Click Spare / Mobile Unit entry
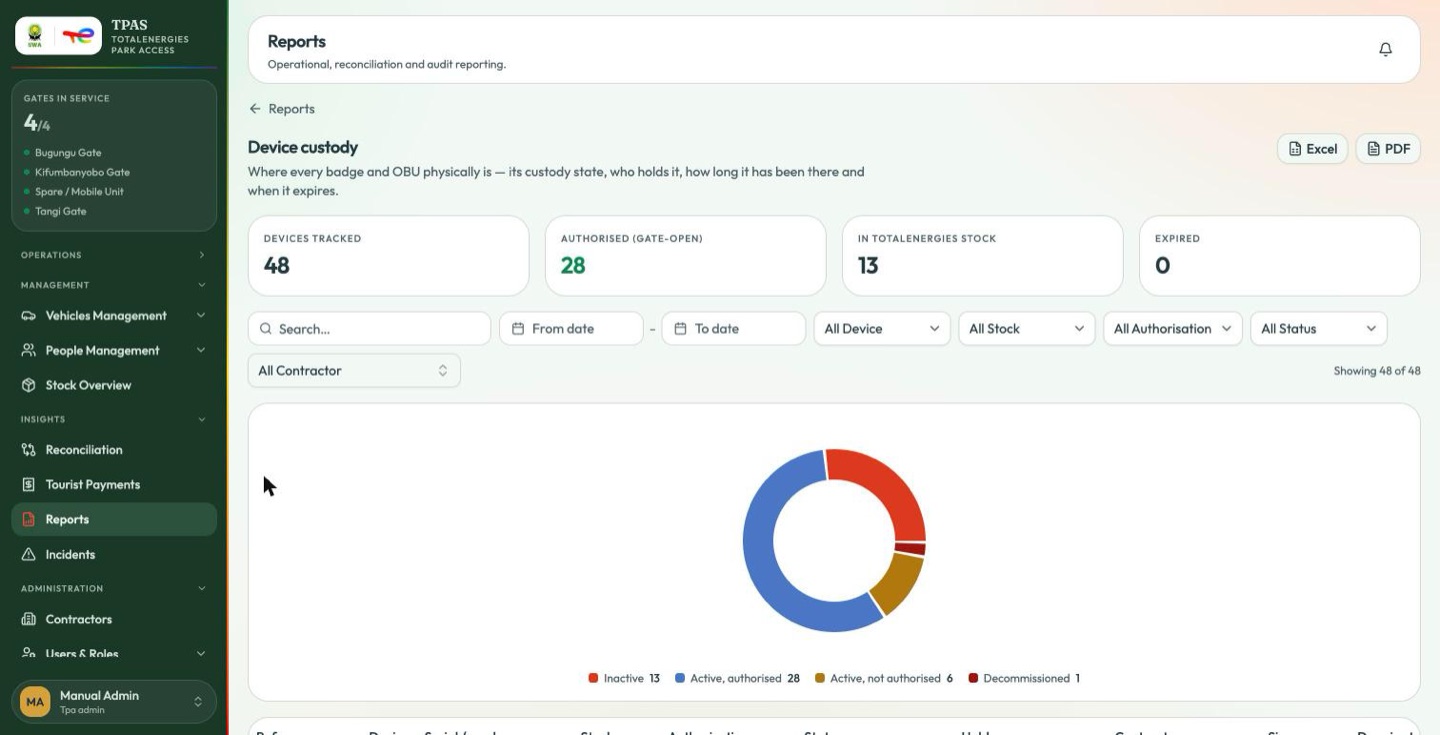This screenshot has width=1440, height=735. point(79,192)
